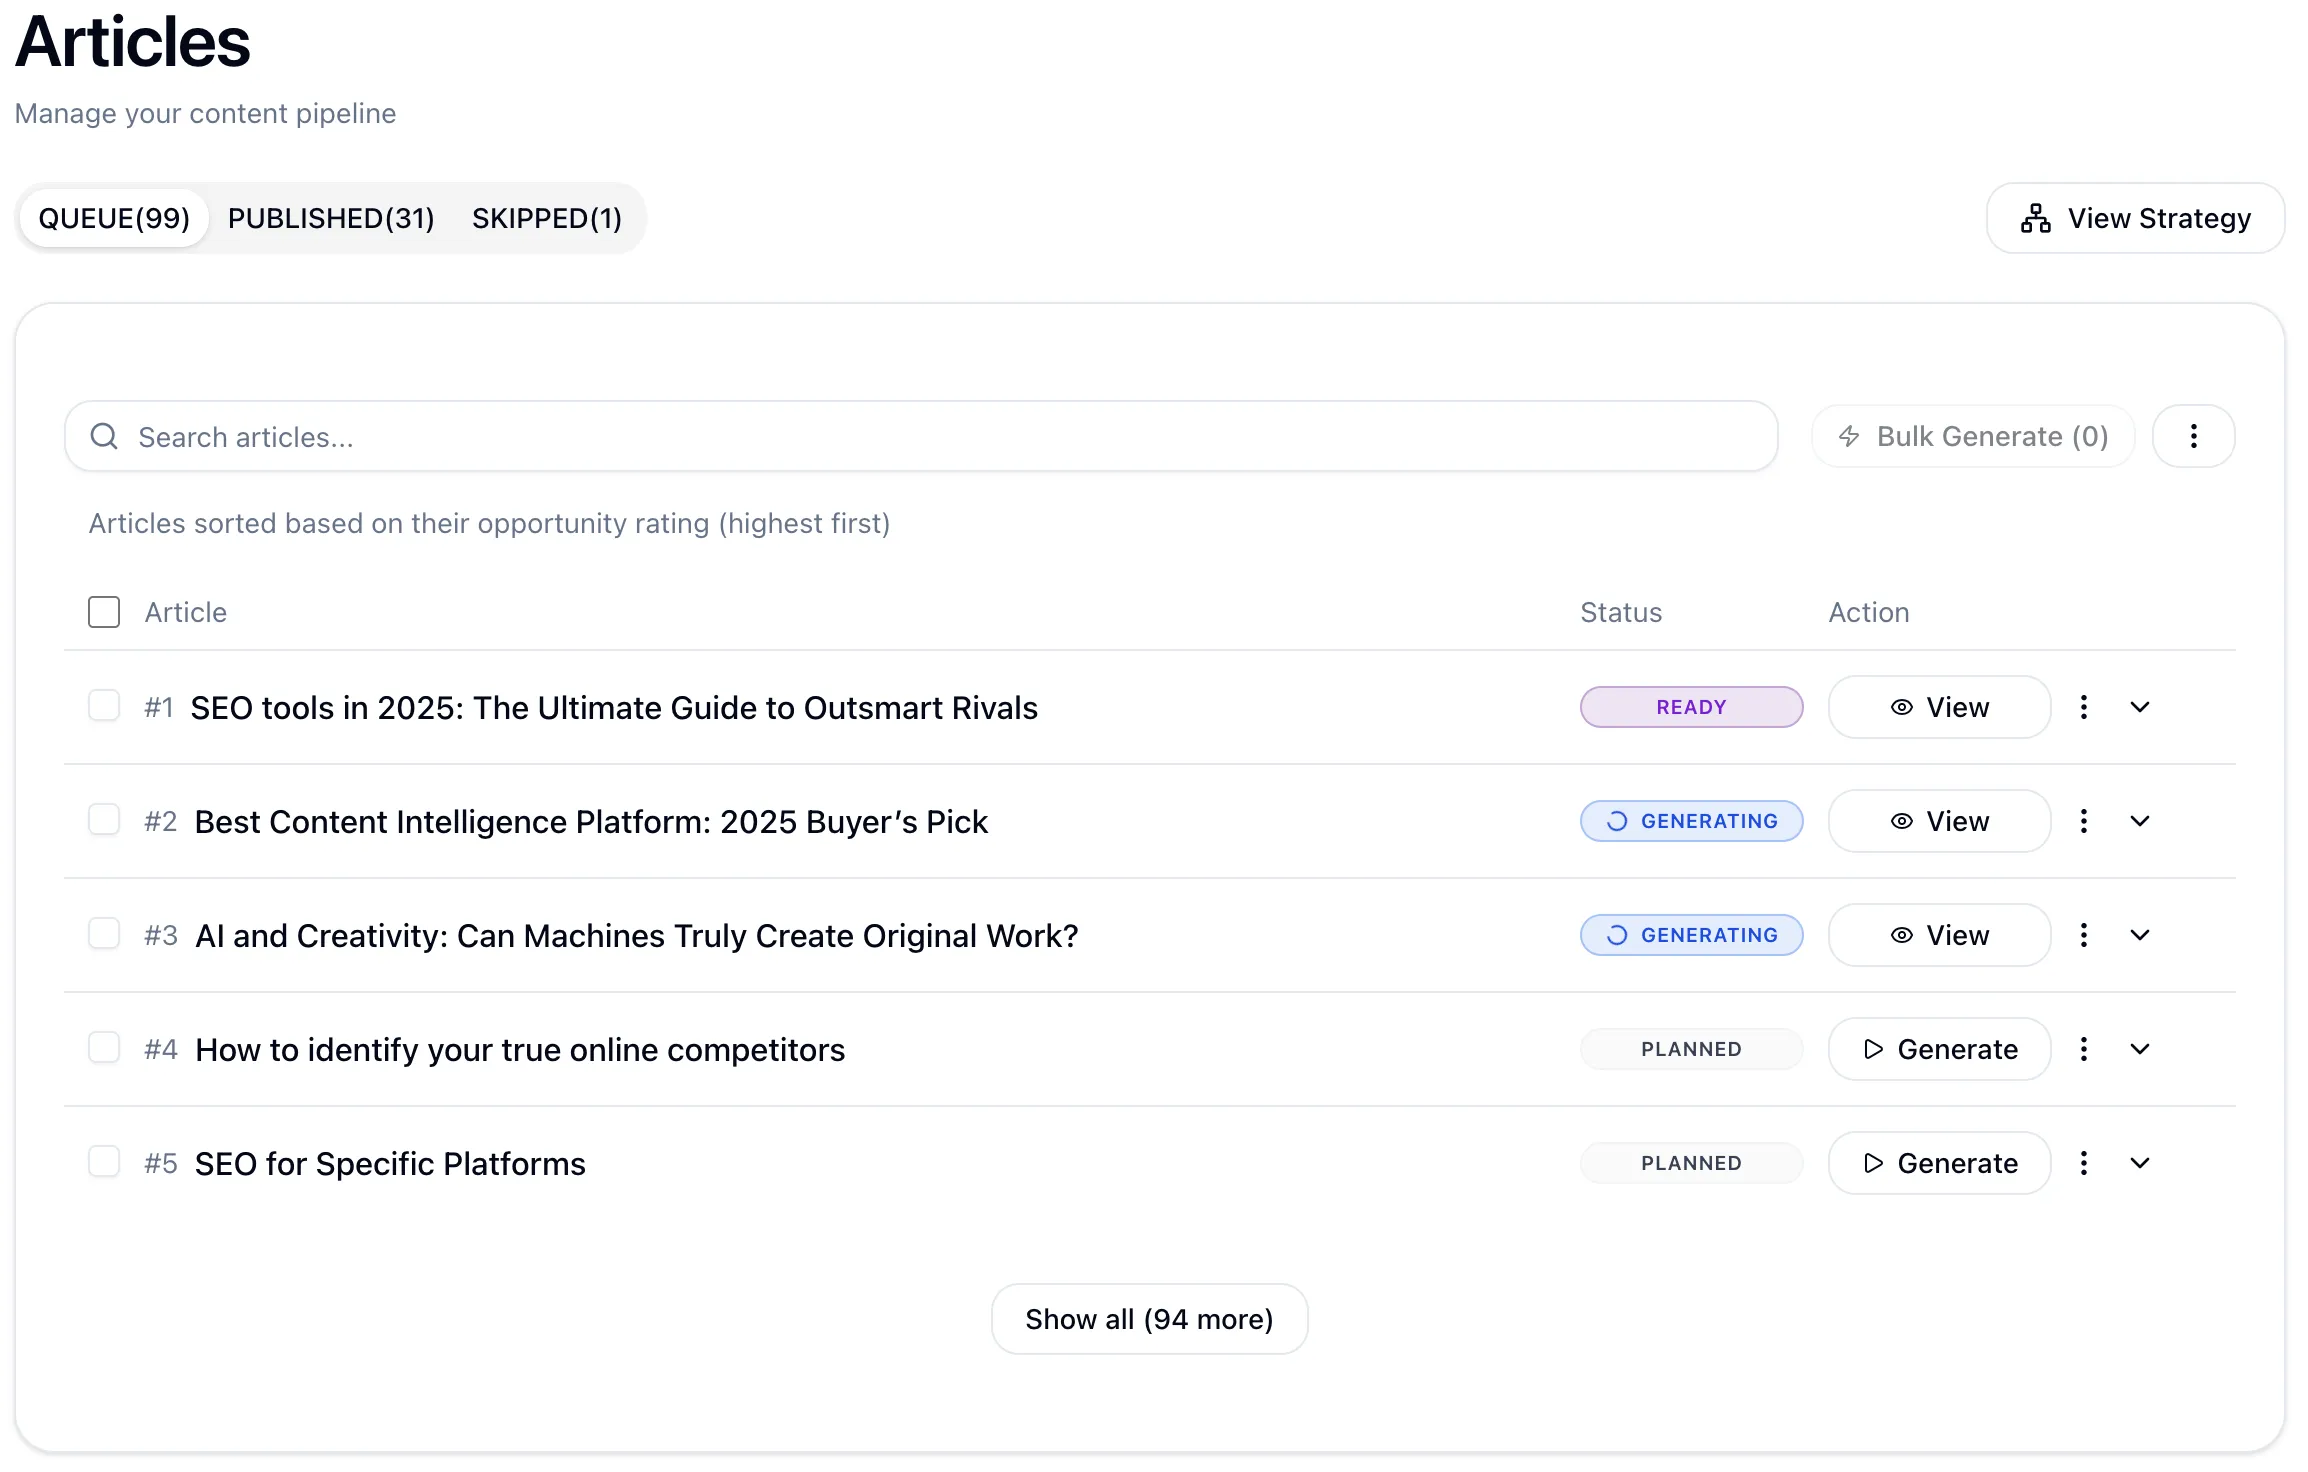The height and width of the screenshot is (1472, 2308).
Task: Click the lightning icon on Bulk Generate
Action: pyautogui.click(x=1849, y=436)
